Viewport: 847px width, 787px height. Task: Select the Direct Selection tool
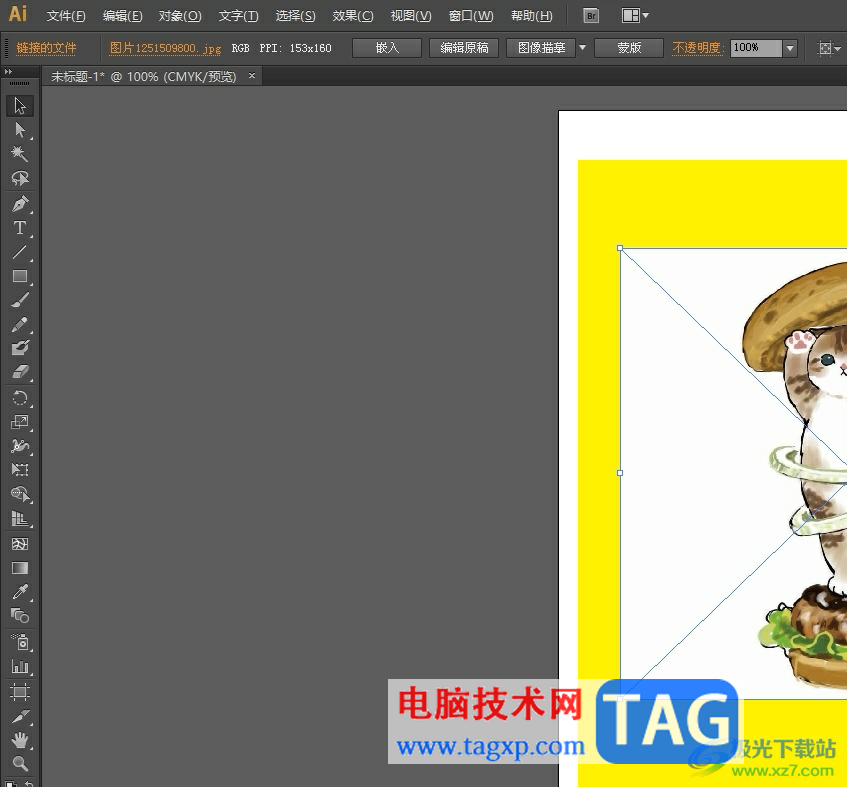[x=20, y=130]
